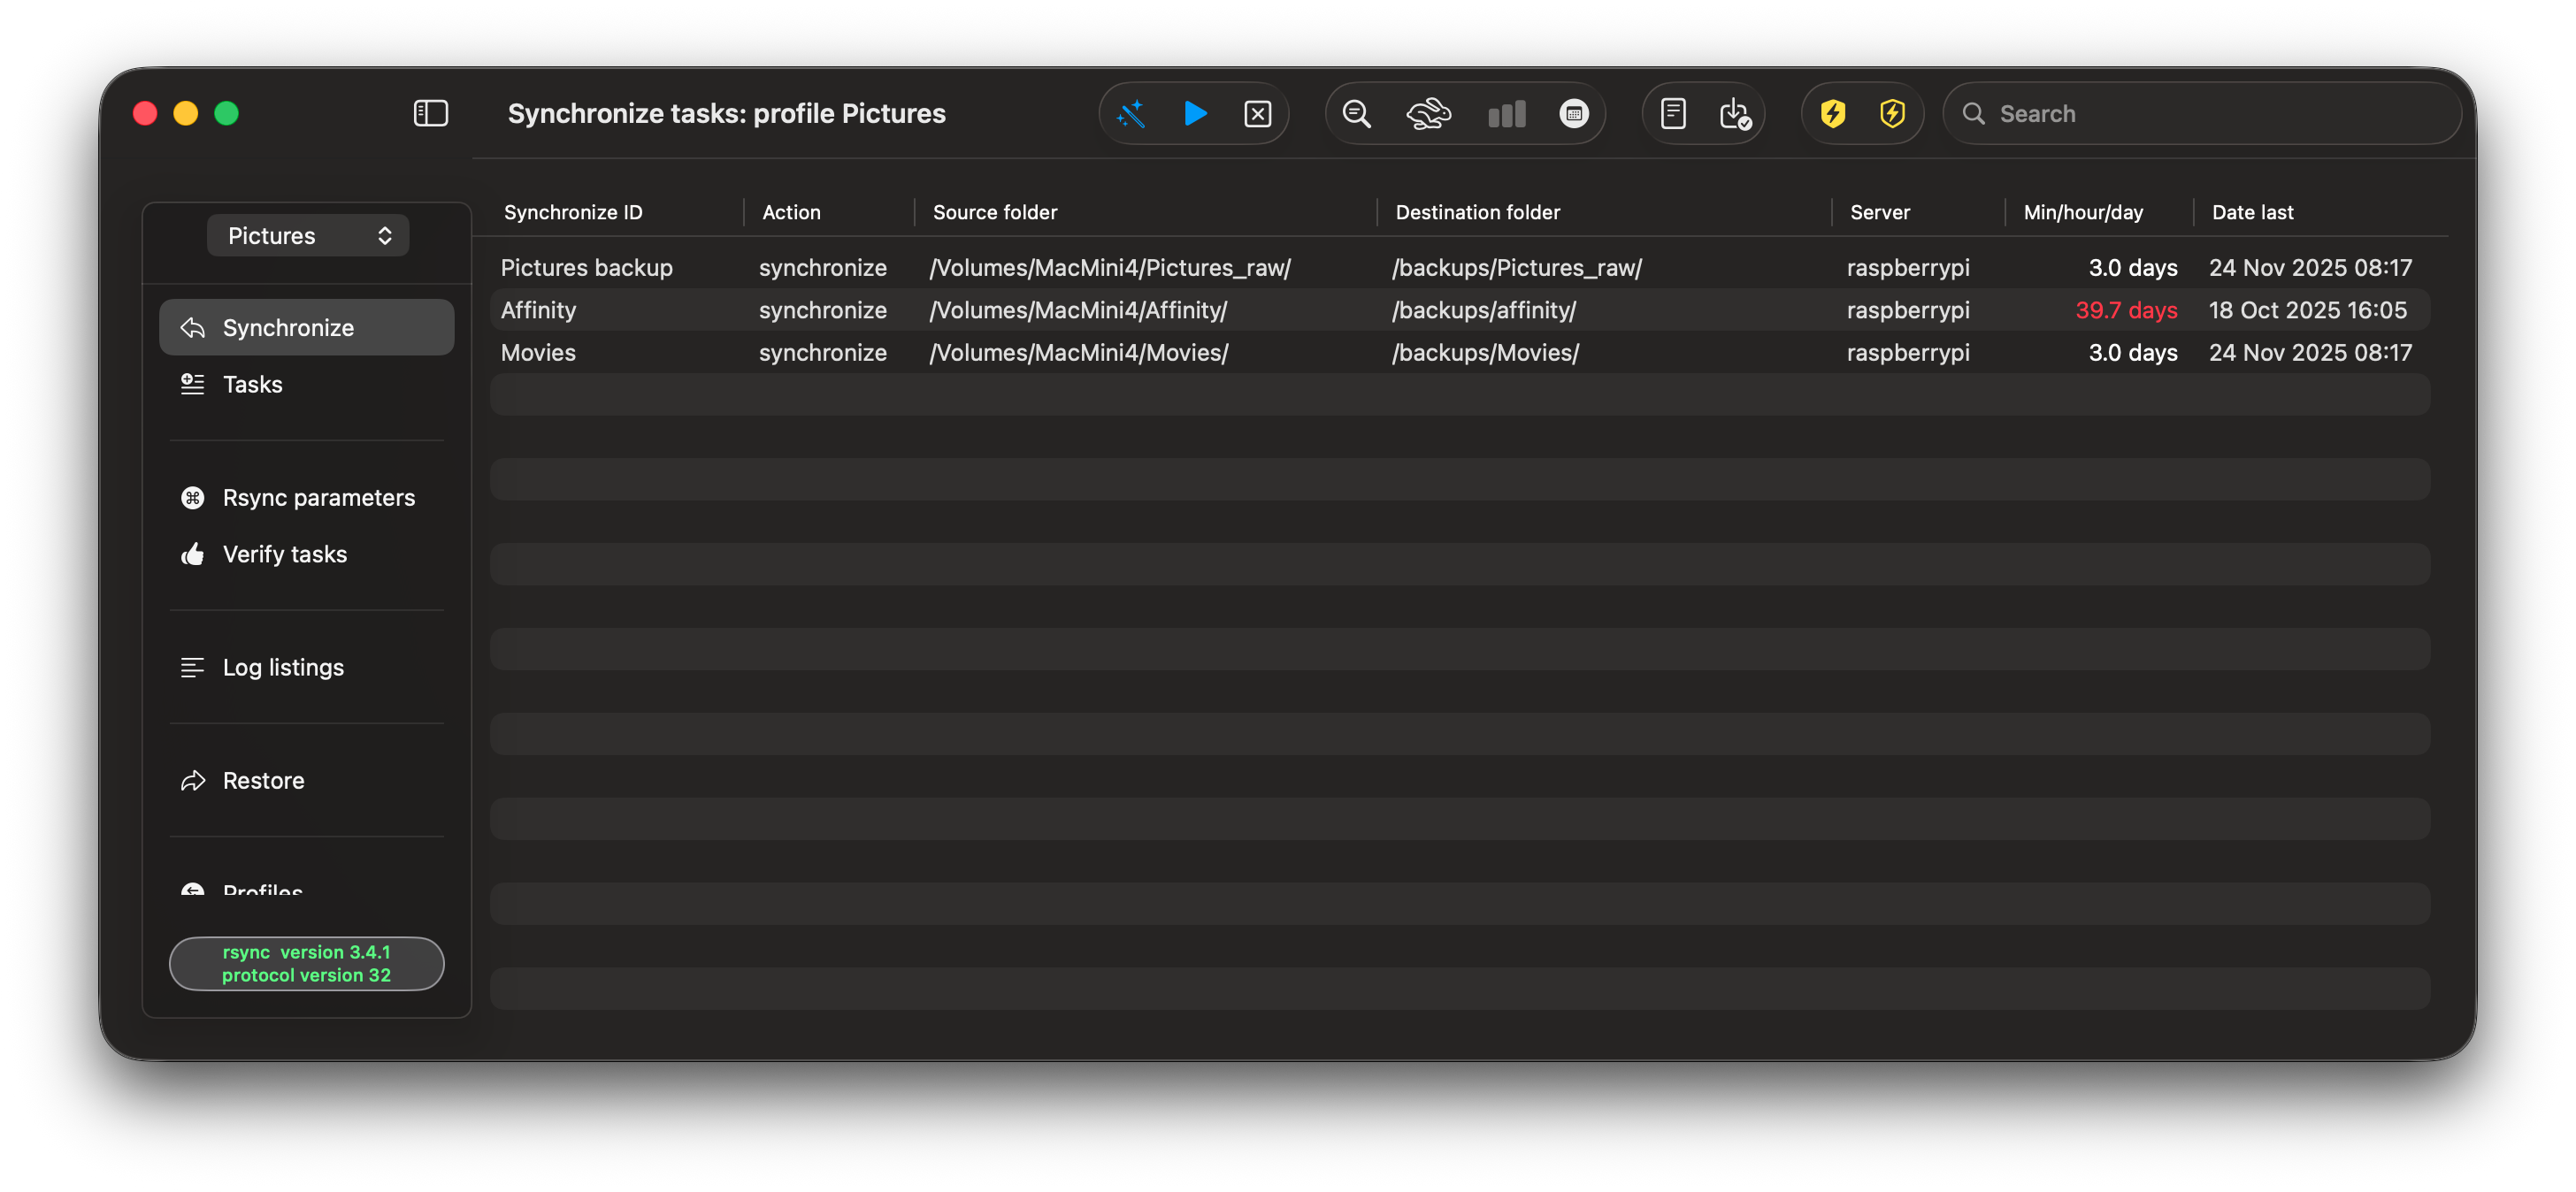Image resolution: width=2576 pixels, height=1192 pixels.
Task: Open the Restore sidebar item
Action: click(263, 780)
